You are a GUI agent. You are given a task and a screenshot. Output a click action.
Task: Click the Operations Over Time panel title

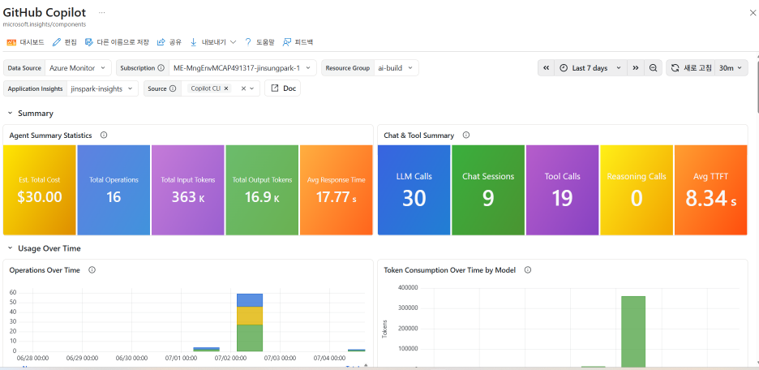click(x=45, y=270)
